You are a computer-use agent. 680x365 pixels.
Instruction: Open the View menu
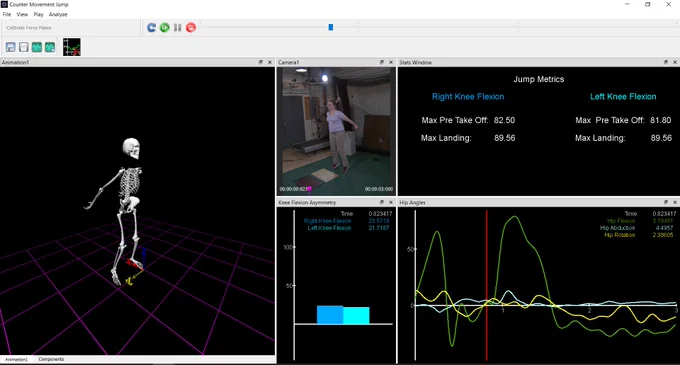click(22, 14)
